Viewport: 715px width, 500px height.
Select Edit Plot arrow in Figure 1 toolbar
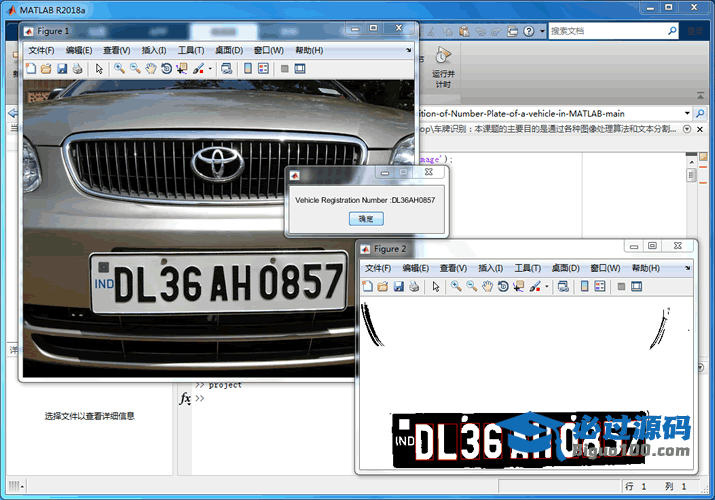click(99, 69)
